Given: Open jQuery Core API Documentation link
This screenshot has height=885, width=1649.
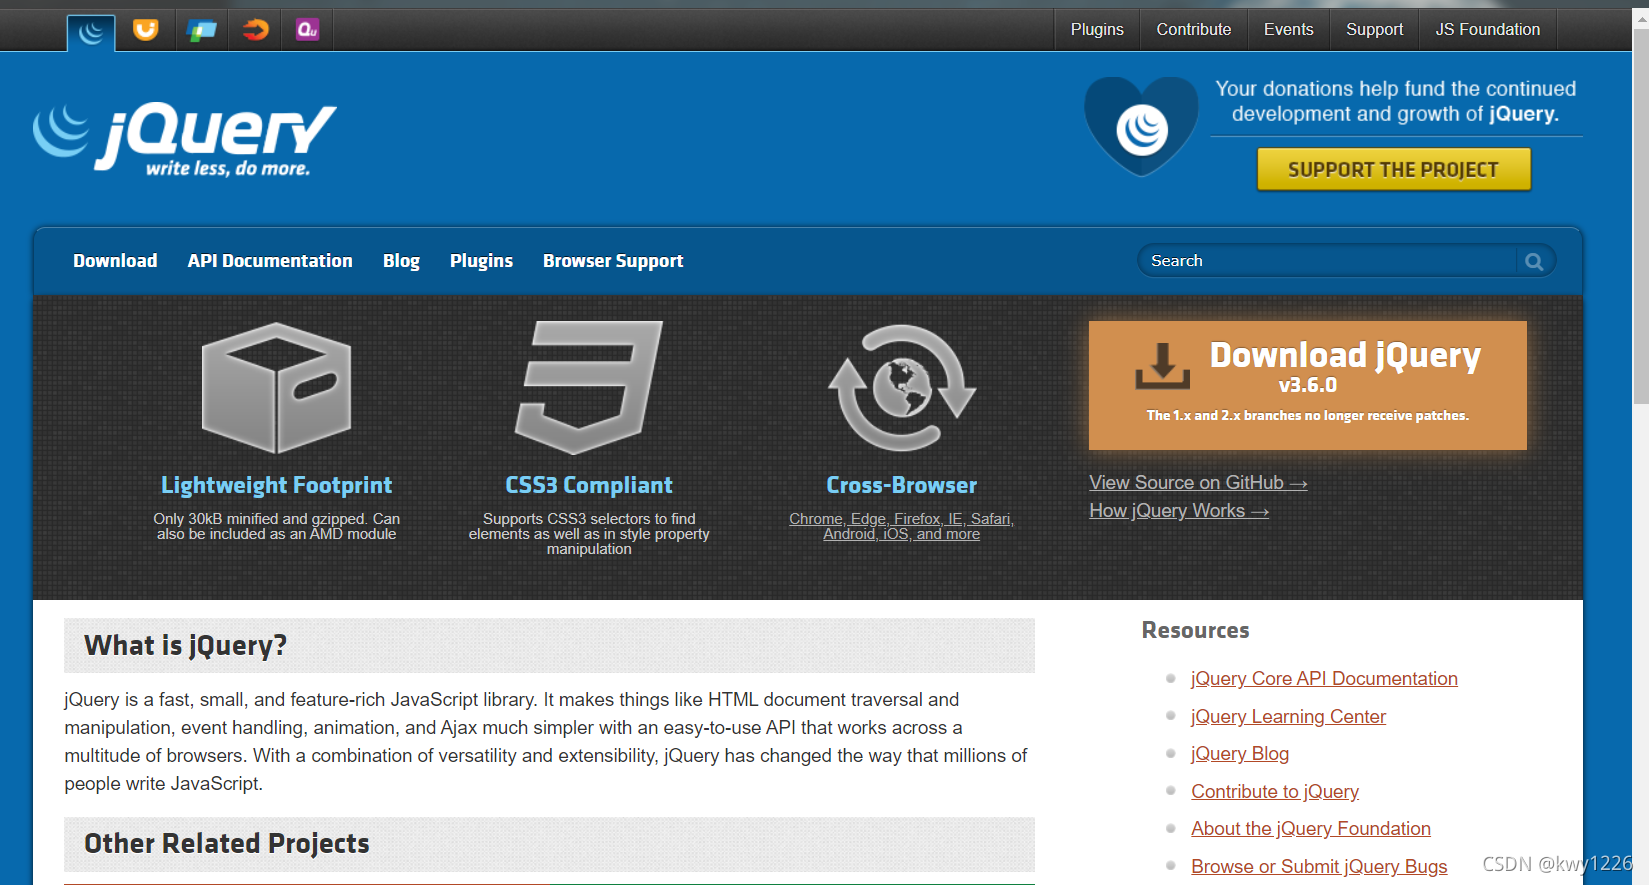Looking at the screenshot, I should 1324,679.
